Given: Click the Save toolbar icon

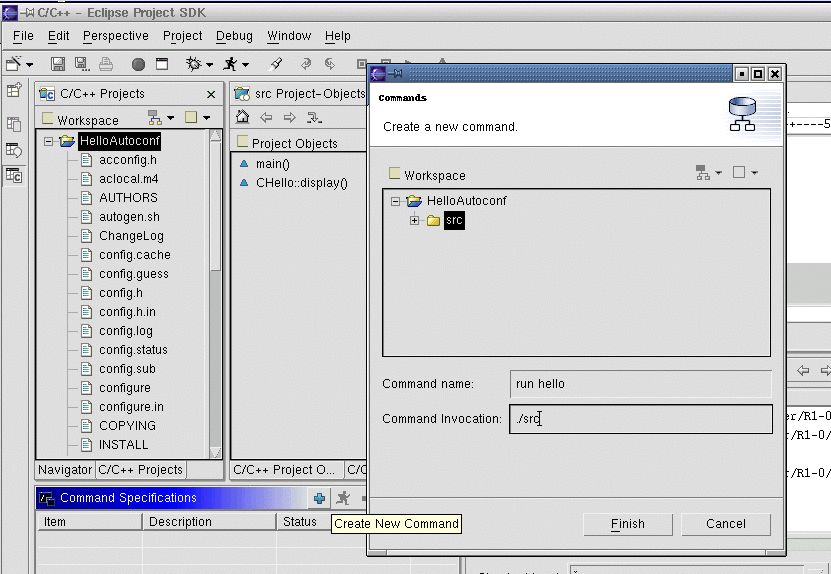Looking at the screenshot, I should pos(57,64).
